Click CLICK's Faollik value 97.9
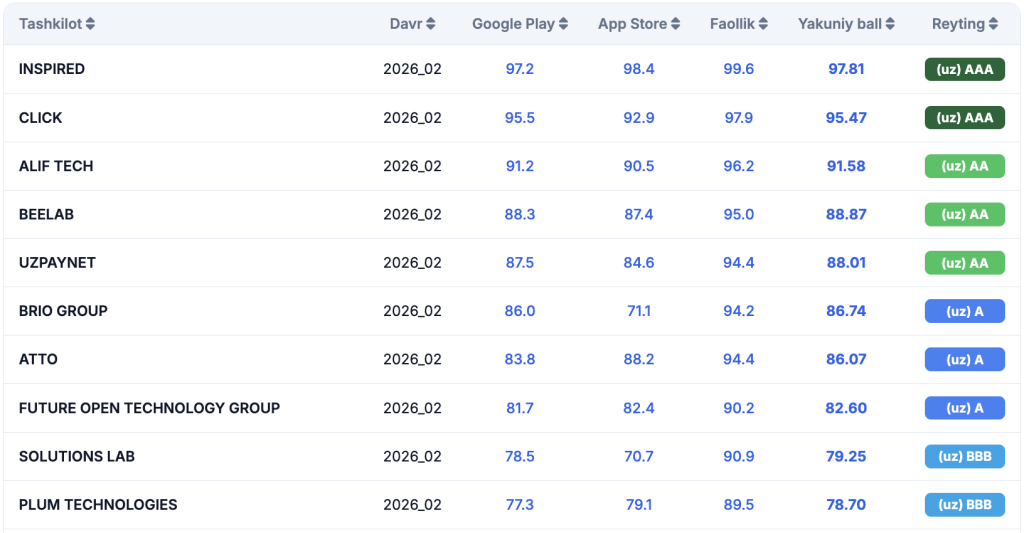1024x533 pixels. (738, 118)
